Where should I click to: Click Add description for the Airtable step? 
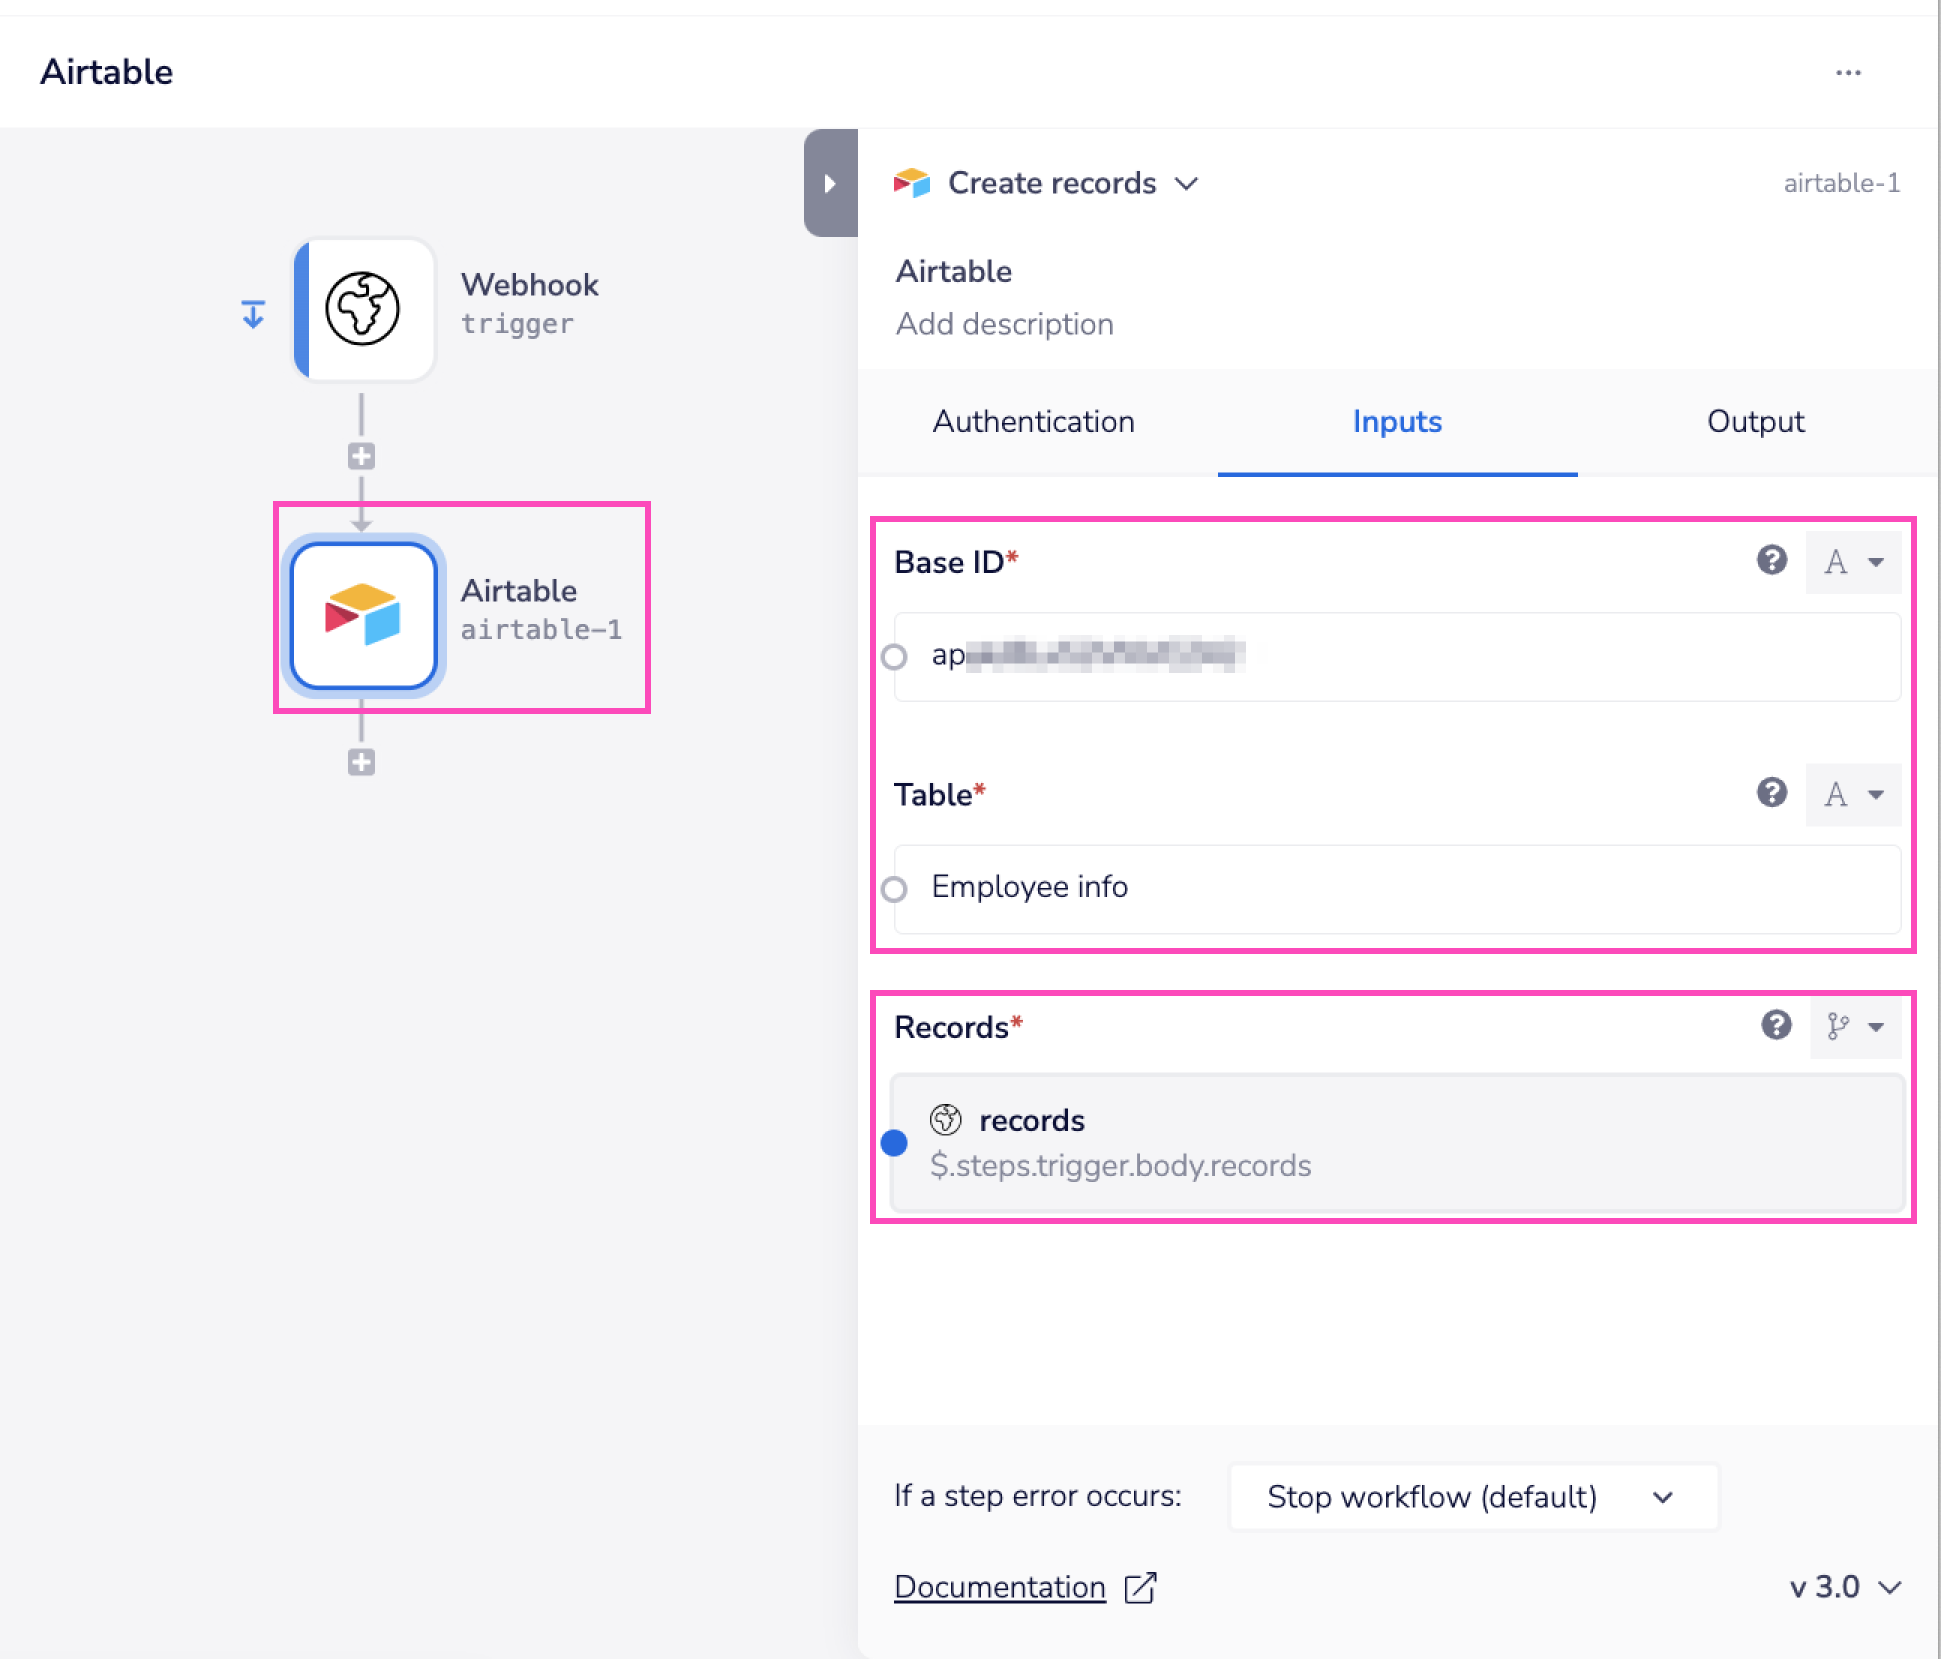point(1004,323)
